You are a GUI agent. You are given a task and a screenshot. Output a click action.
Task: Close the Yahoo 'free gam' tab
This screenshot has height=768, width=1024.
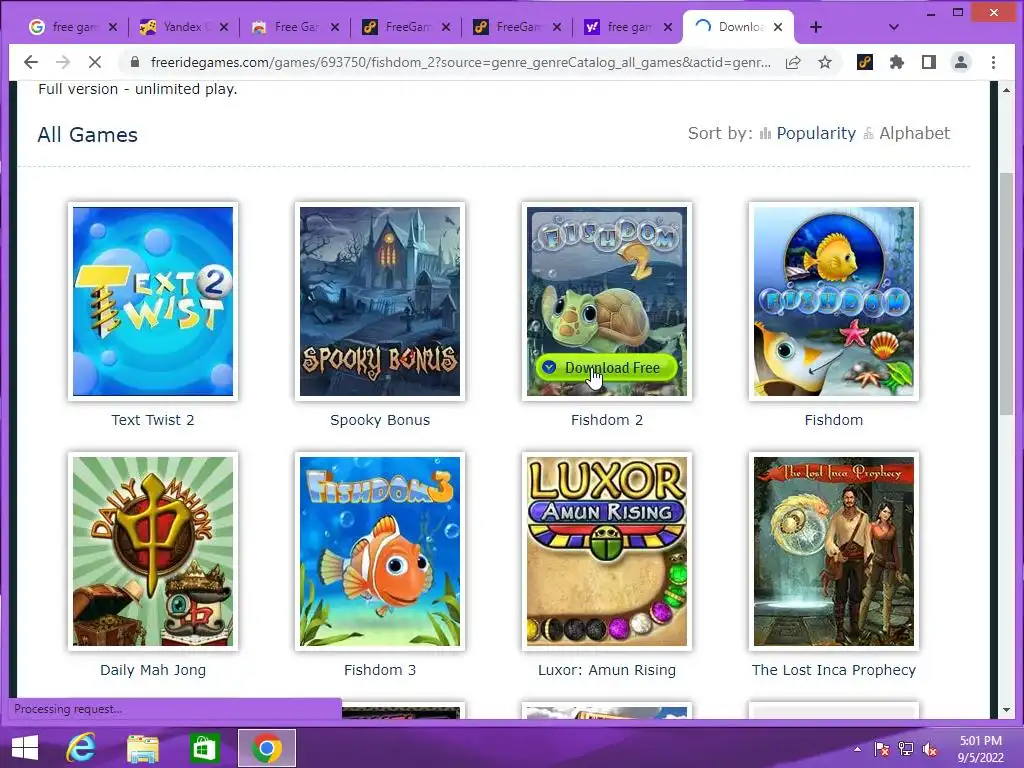tap(667, 27)
